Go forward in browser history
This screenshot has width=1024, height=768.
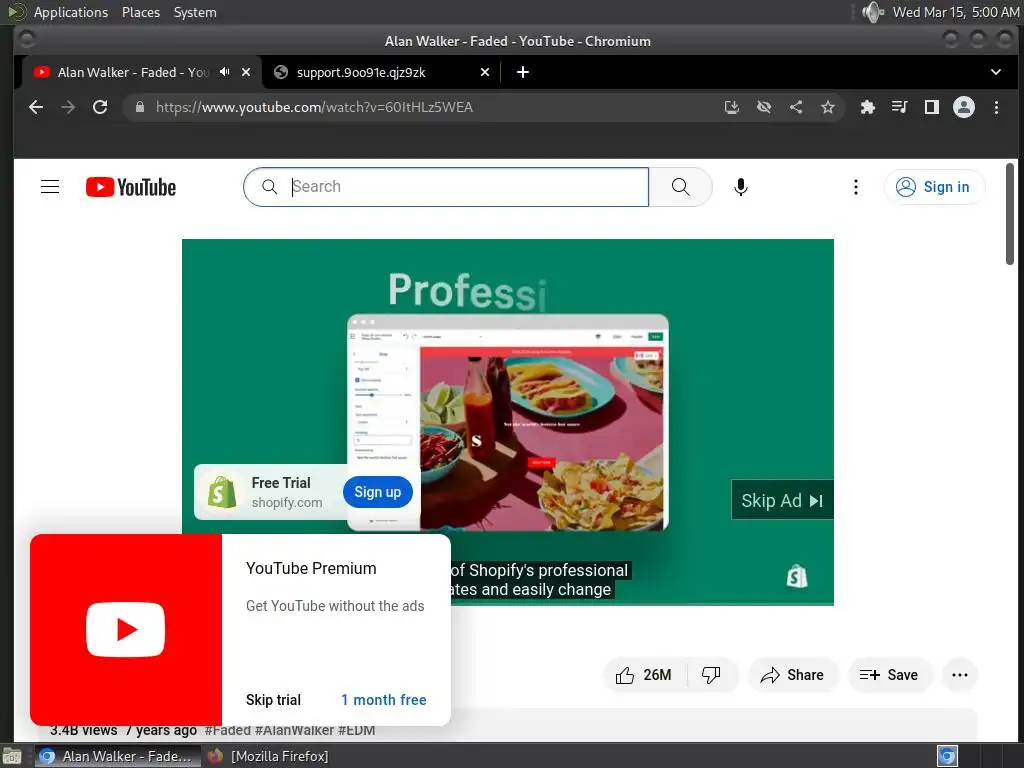(x=68, y=107)
